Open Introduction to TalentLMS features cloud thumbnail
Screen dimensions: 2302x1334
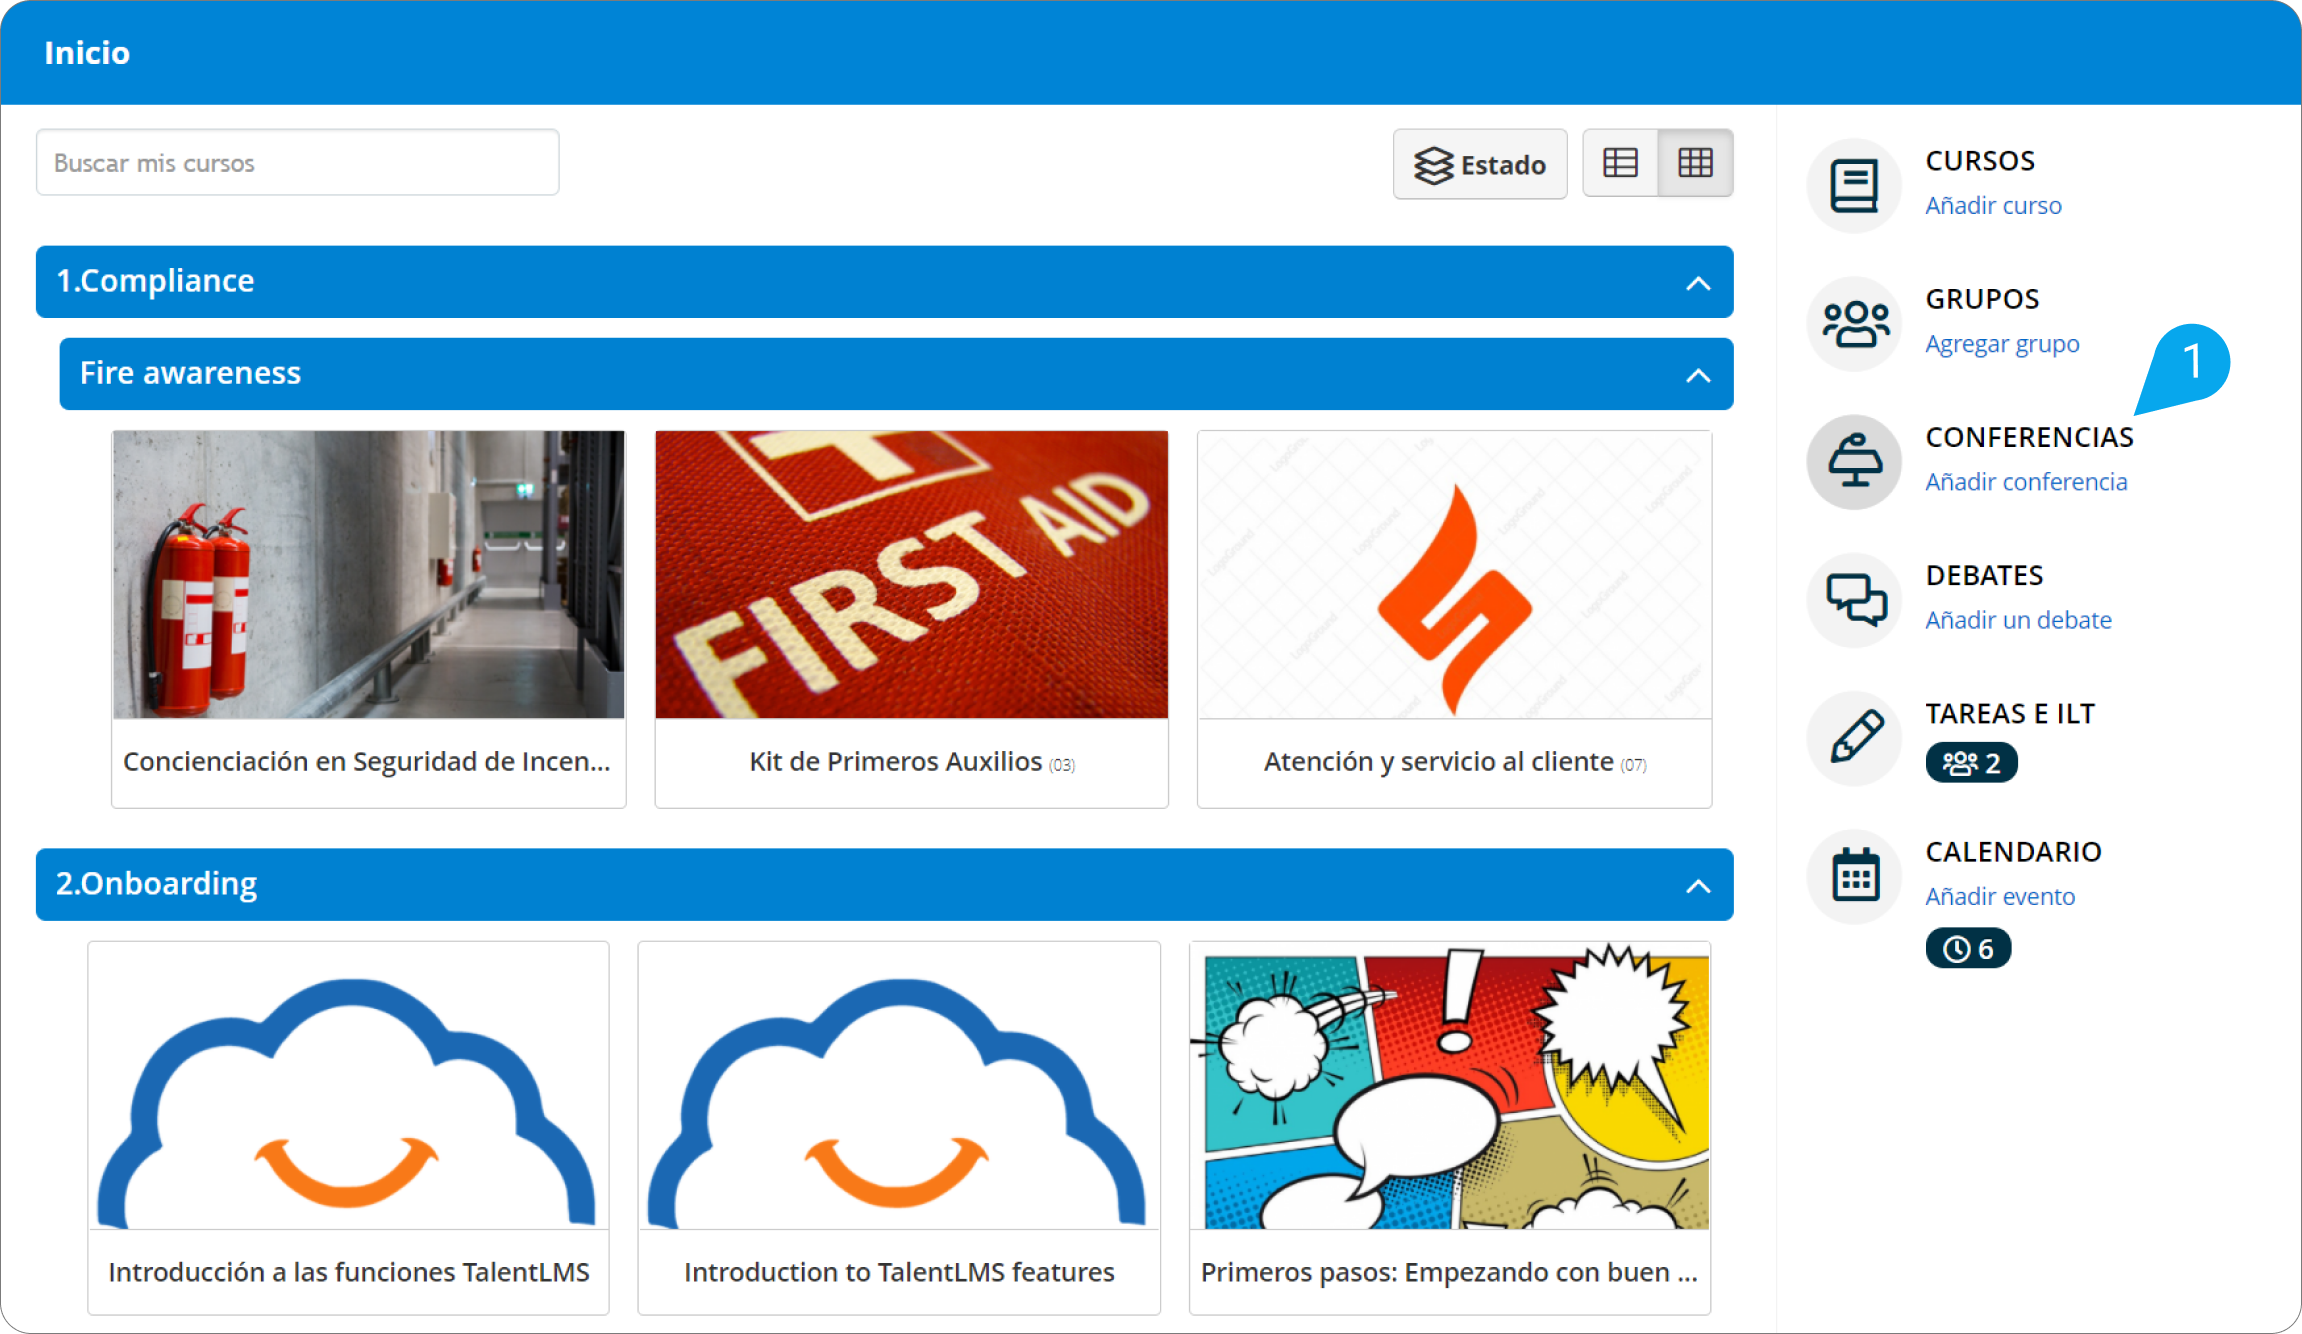coord(899,1086)
